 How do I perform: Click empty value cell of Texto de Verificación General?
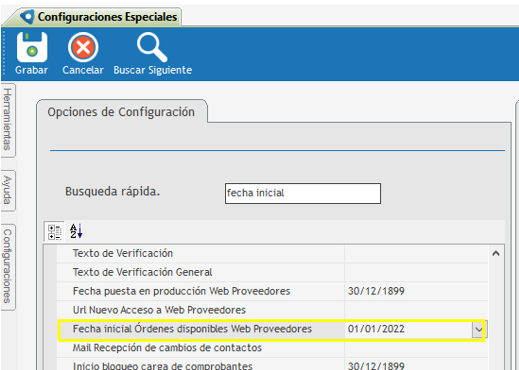[x=416, y=272]
